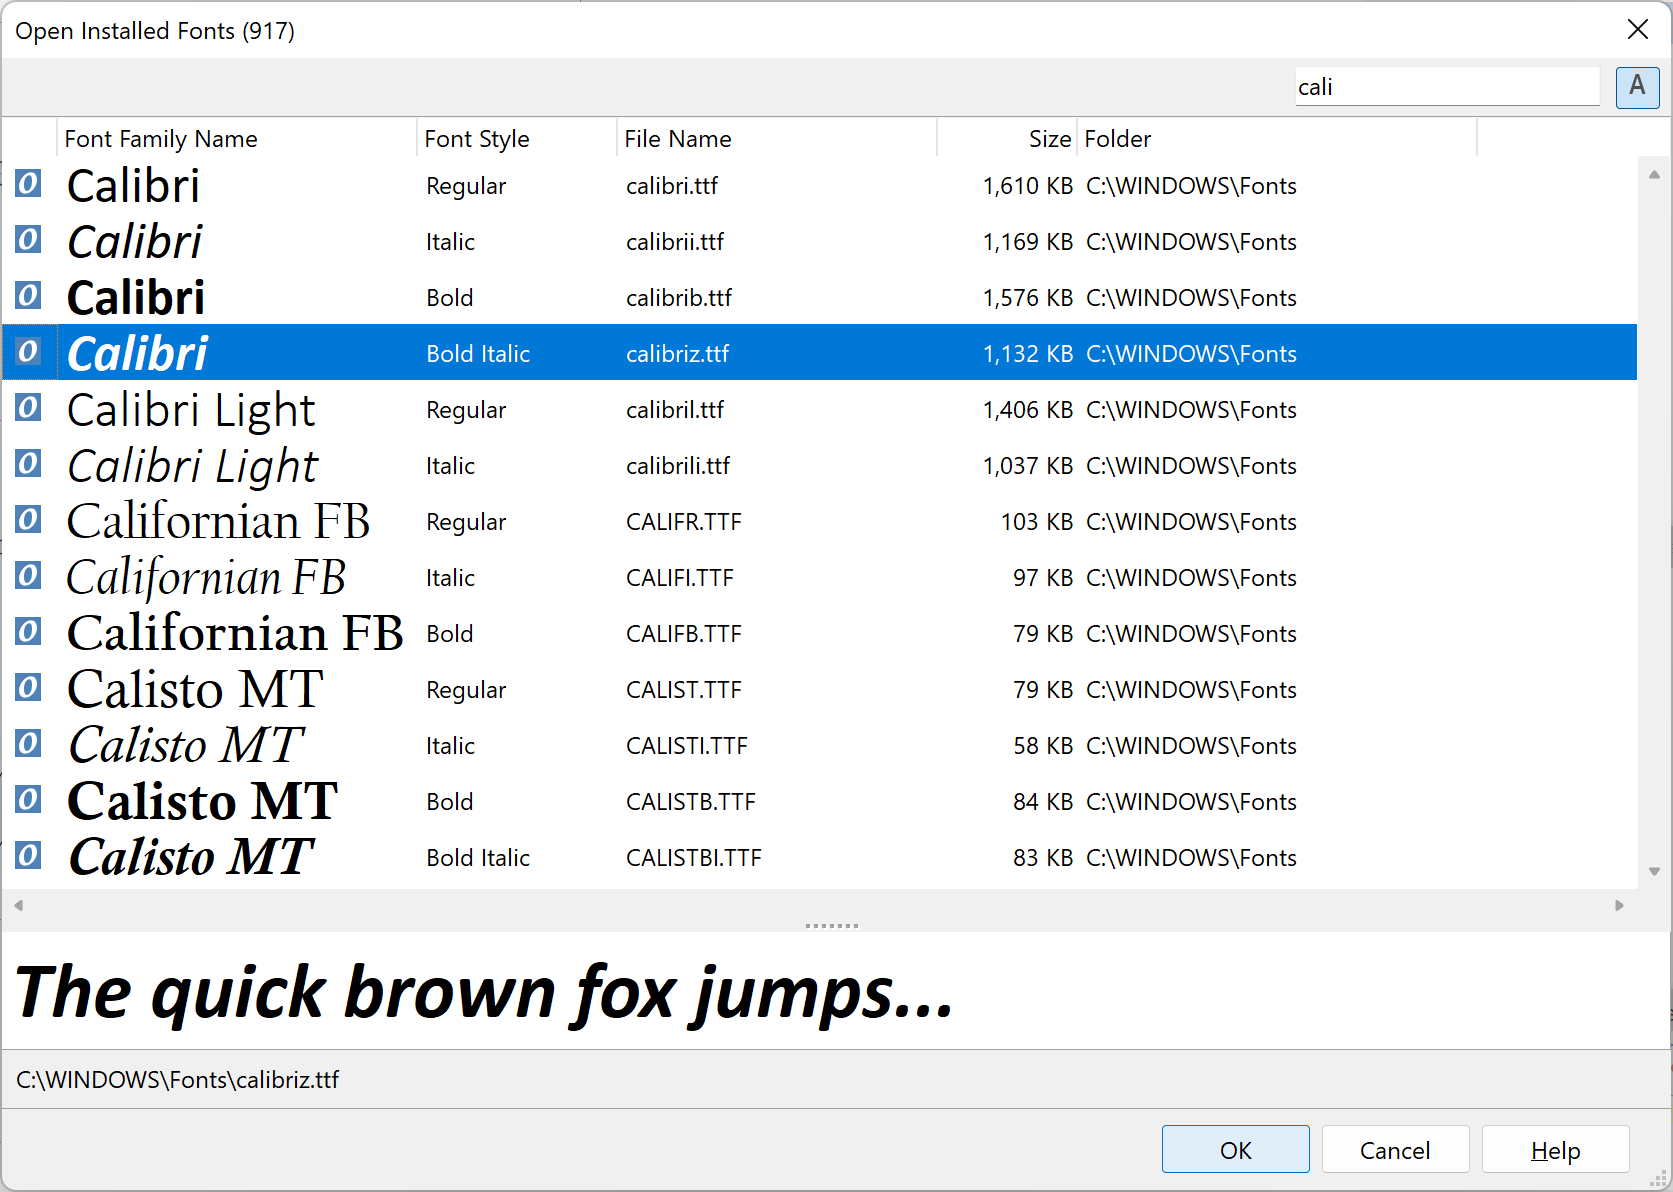The width and height of the screenshot is (1673, 1192).
Task: Confirm with the OK button
Action: (1235, 1150)
